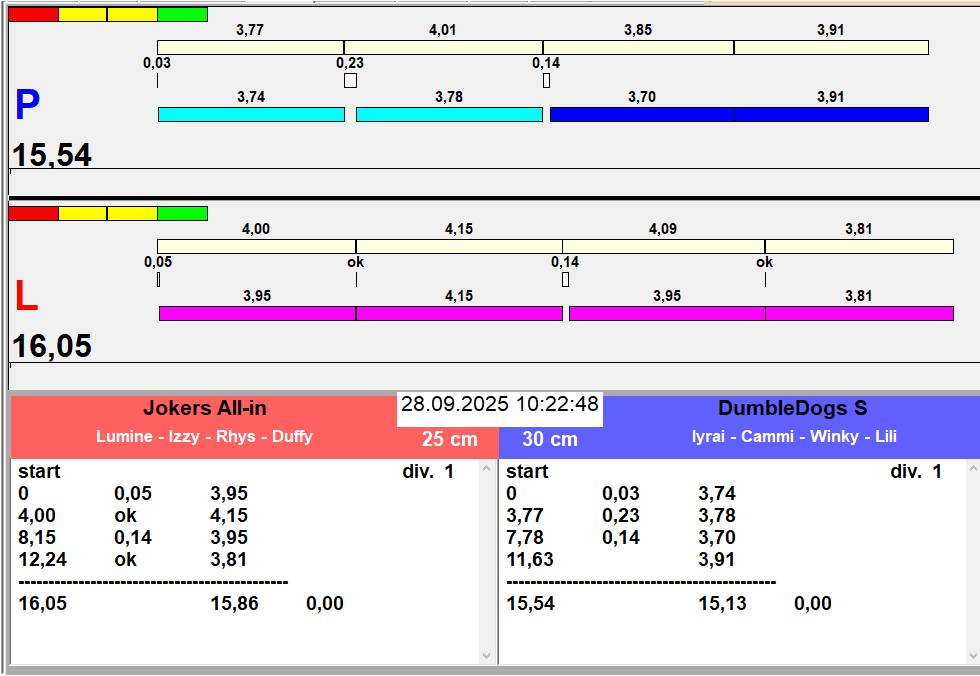This screenshot has width=980, height=676.
Task: Click the 0,05 start marker in lane L
Action: click(159, 279)
